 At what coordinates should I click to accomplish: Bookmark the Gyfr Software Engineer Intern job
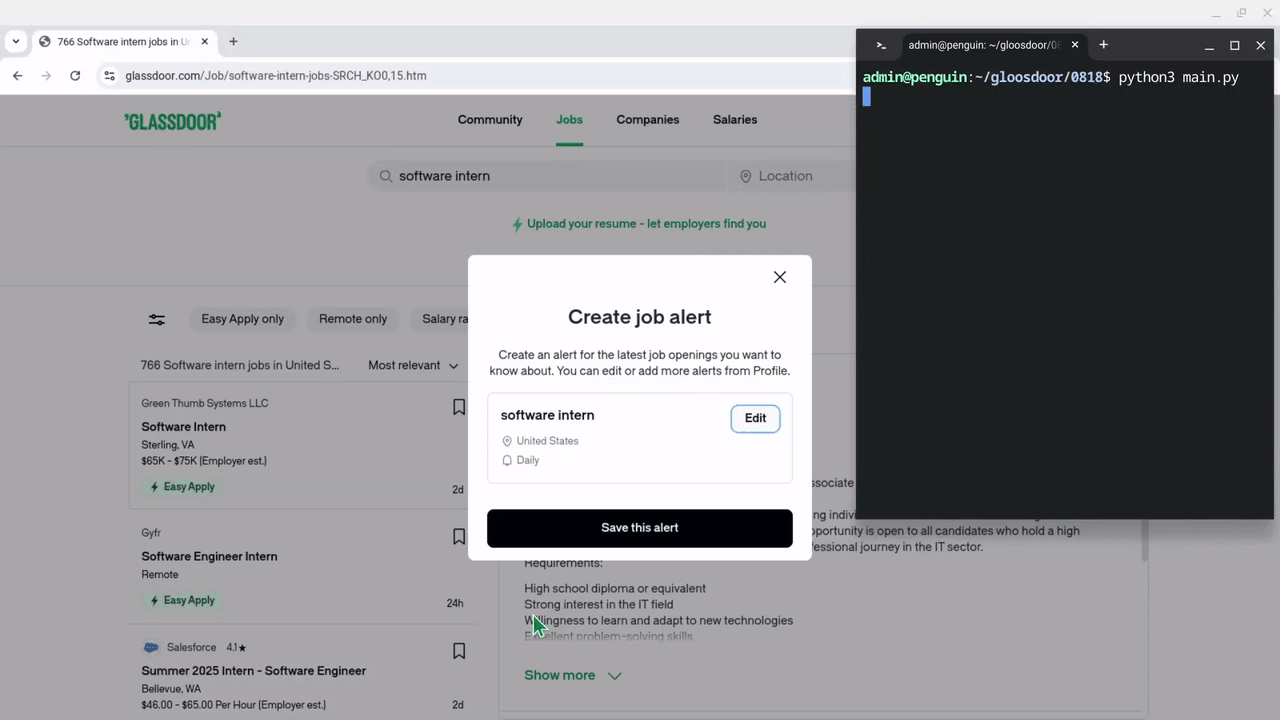(x=459, y=537)
